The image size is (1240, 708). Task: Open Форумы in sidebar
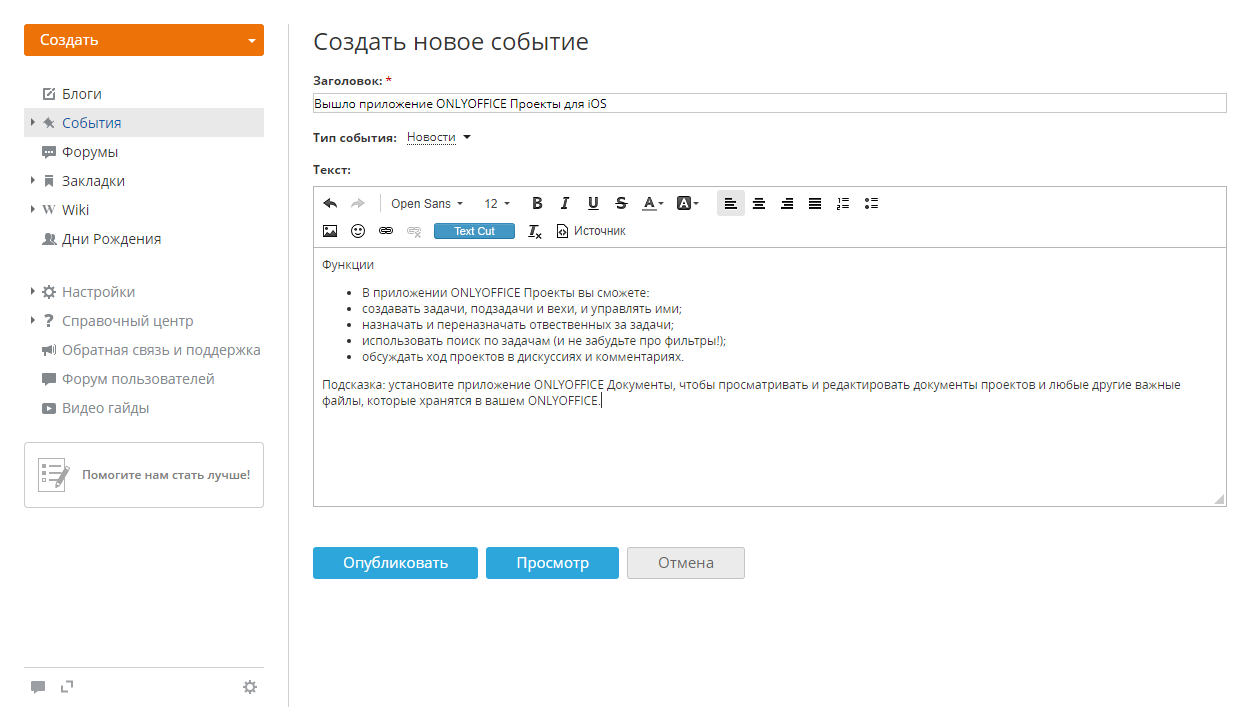click(x=90, y=152)
